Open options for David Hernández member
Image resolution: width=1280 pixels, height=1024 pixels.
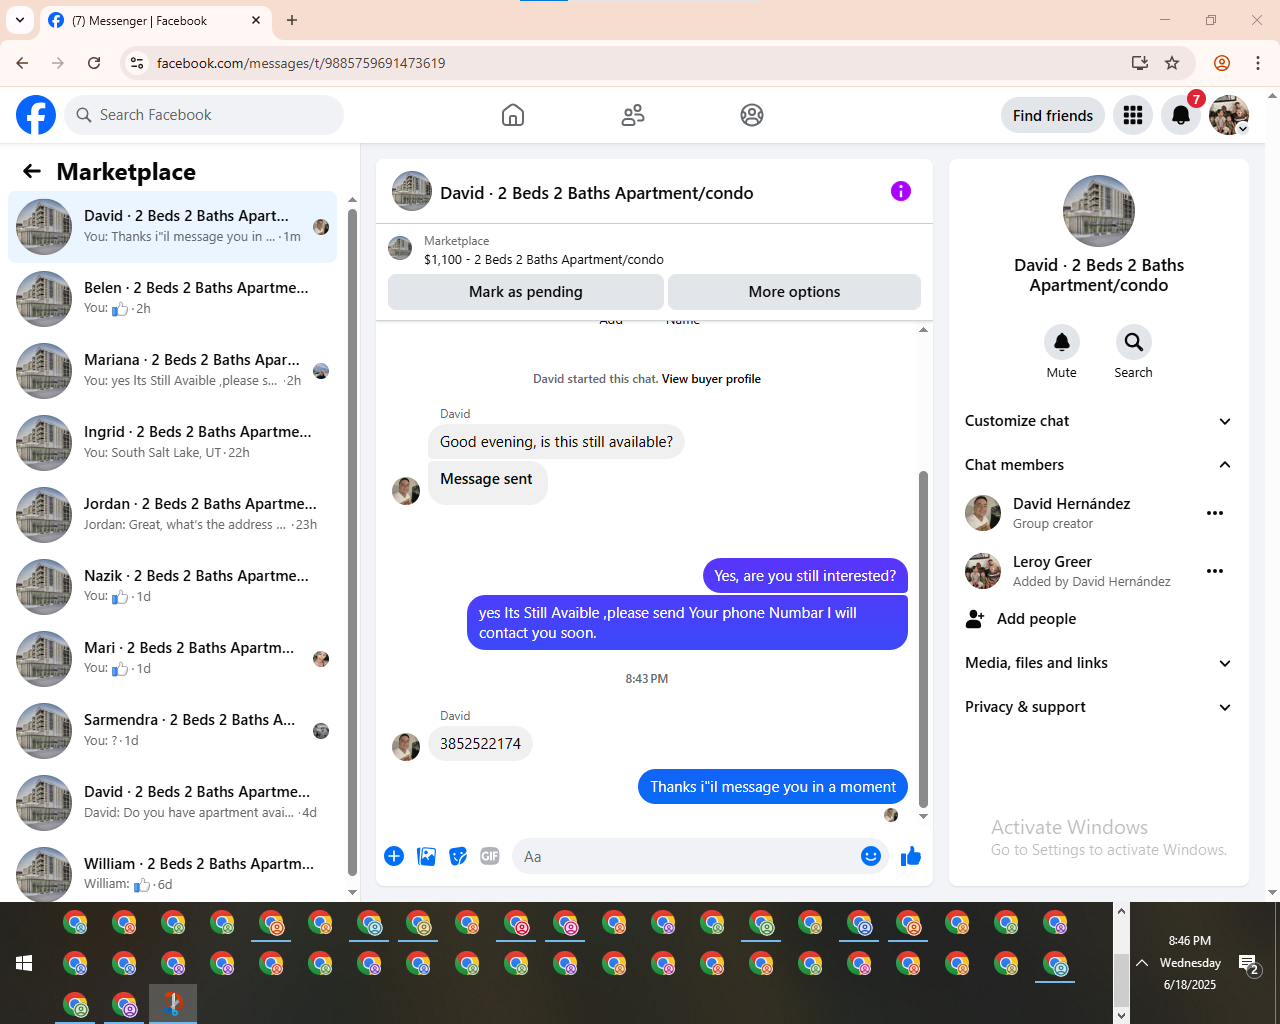[x=1215, y=513]
